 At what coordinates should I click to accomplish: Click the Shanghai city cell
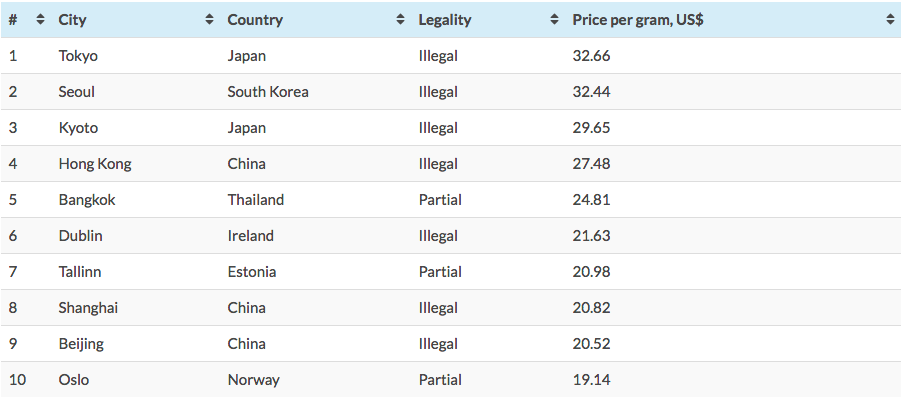[88, 307]
